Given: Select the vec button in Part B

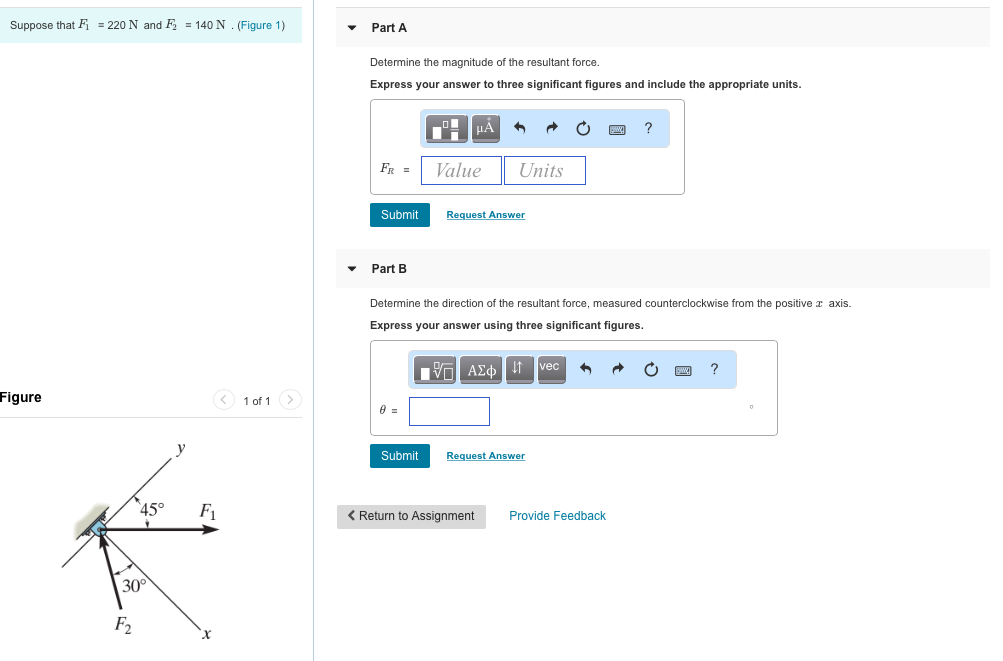Looking at the screenshot, I should [551, 370].
